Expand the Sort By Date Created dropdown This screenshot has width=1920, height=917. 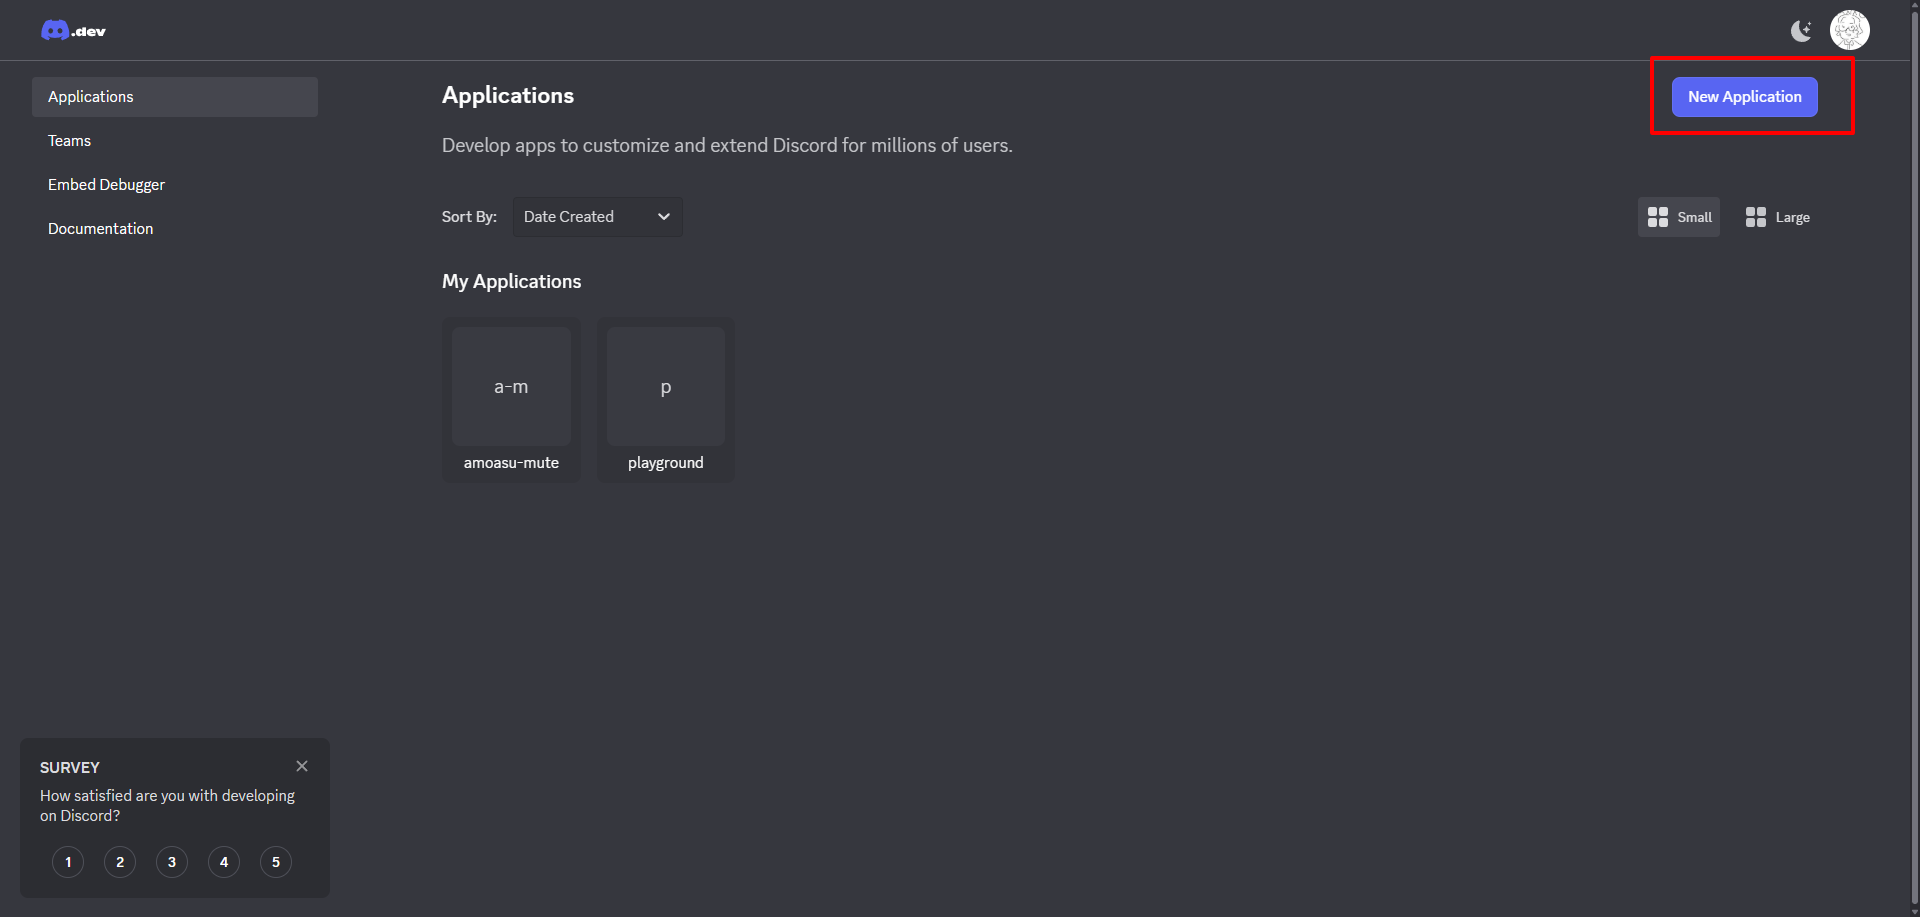(x=597, y=217)
